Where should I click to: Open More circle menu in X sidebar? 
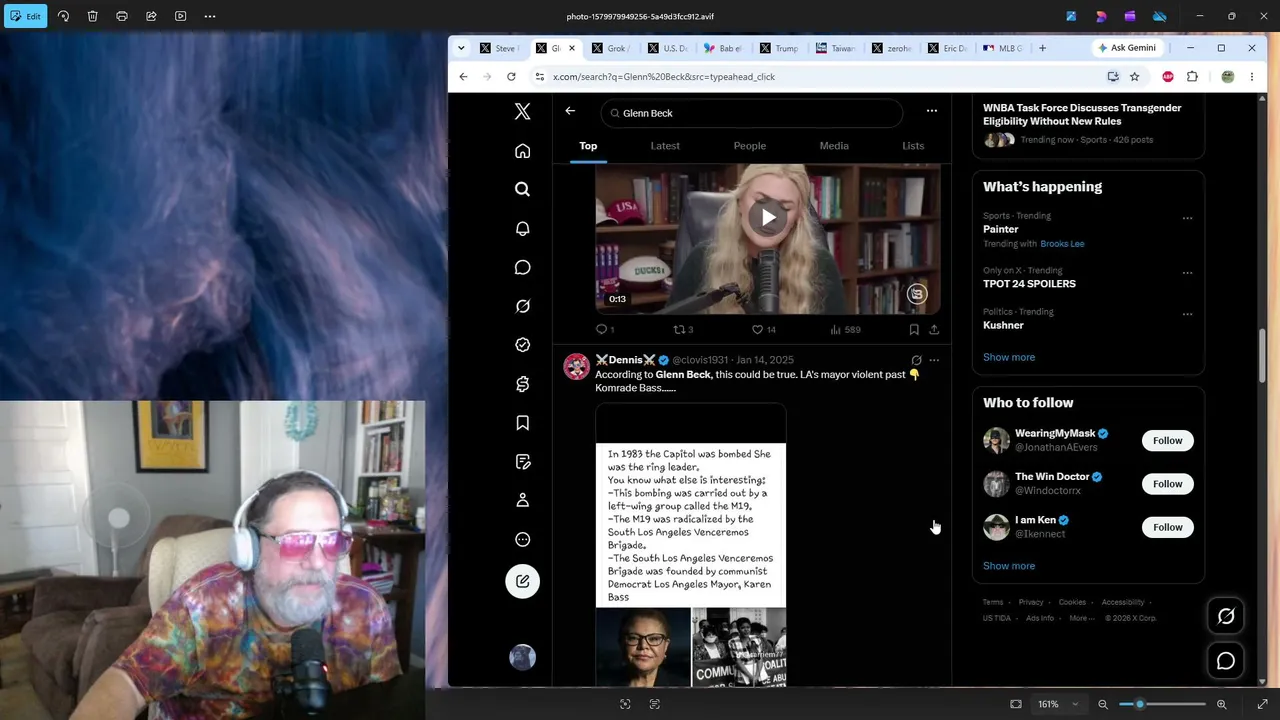point(522,539)
